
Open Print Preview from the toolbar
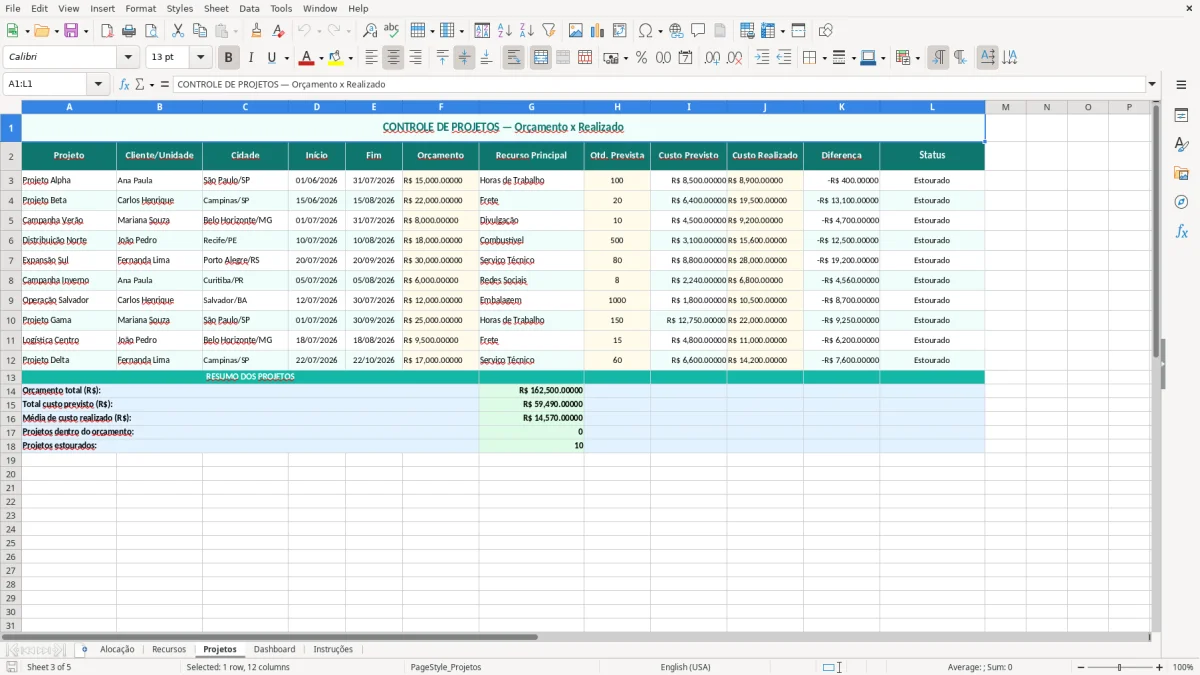coord(150,31)
